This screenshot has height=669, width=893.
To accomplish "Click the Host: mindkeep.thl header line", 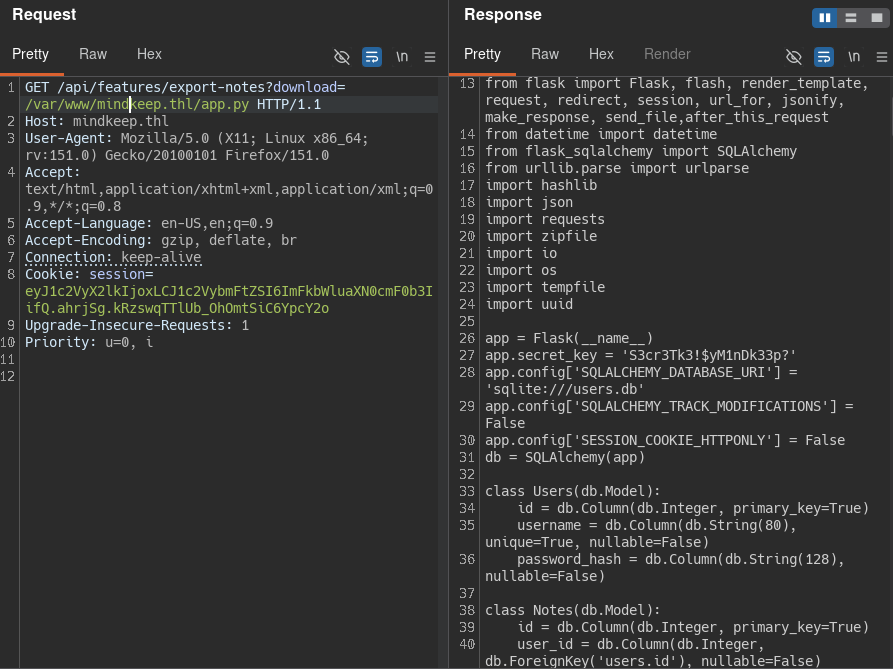I will (x=97, y=121).
